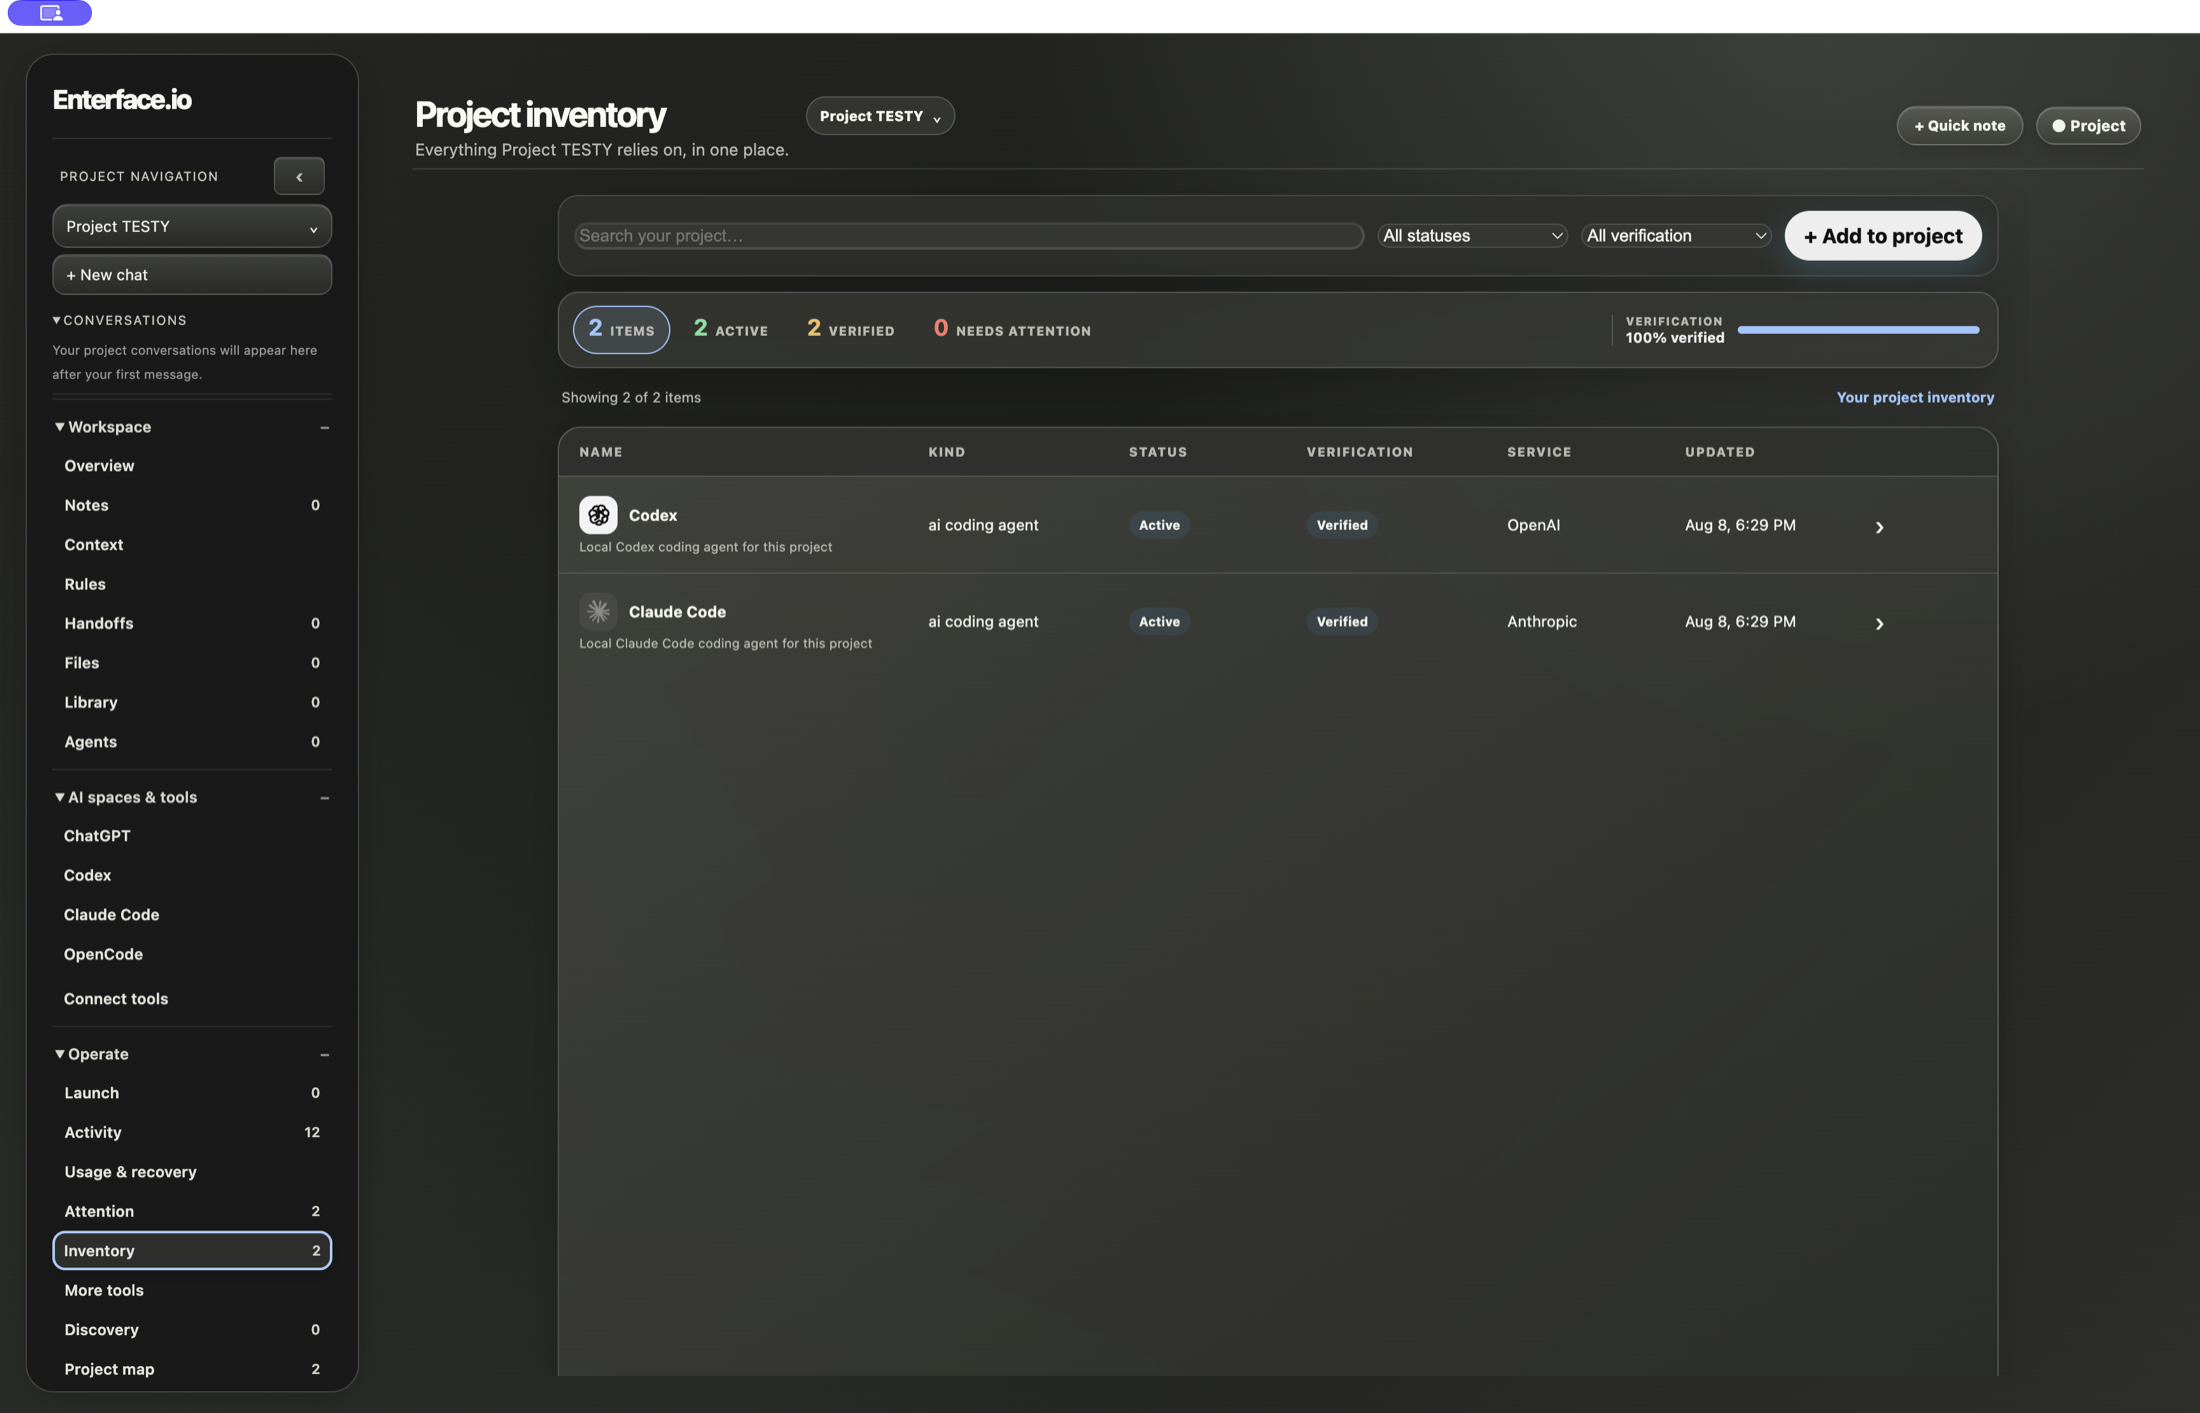The width and height of the screenshot is (2200, 1413).
Task: Open the All verification filter dropdown
Action: 1675,235
